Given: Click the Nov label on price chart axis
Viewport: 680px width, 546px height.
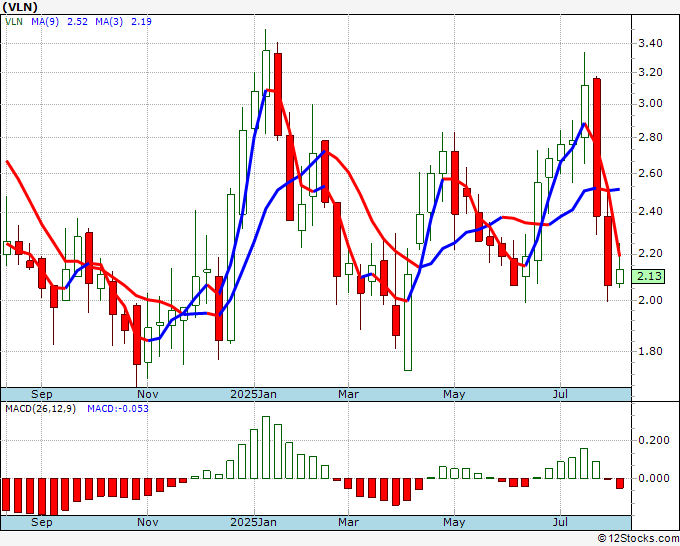Looking at the screenshot, I should (x=147, y=394).
